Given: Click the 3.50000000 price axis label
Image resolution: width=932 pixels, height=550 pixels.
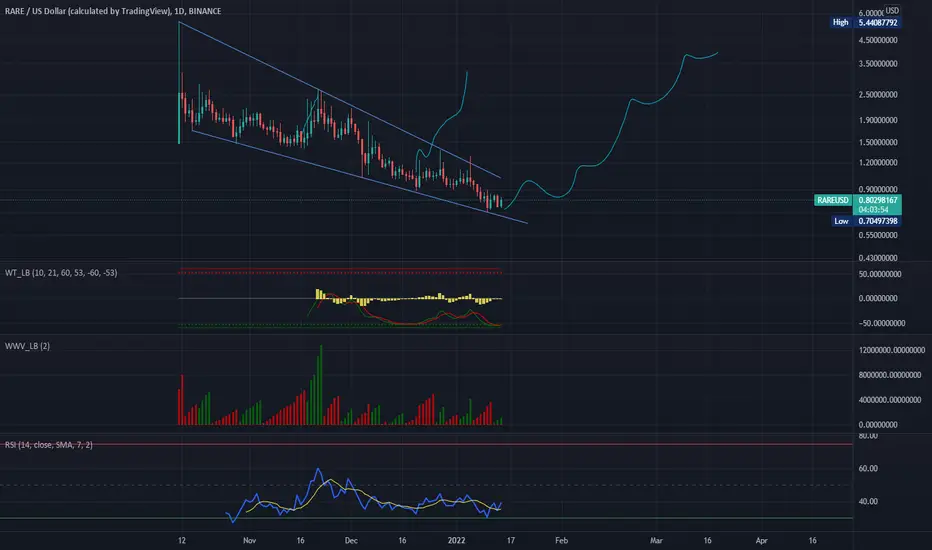Looking at the screenshot, I should click(x=877, y=64).
